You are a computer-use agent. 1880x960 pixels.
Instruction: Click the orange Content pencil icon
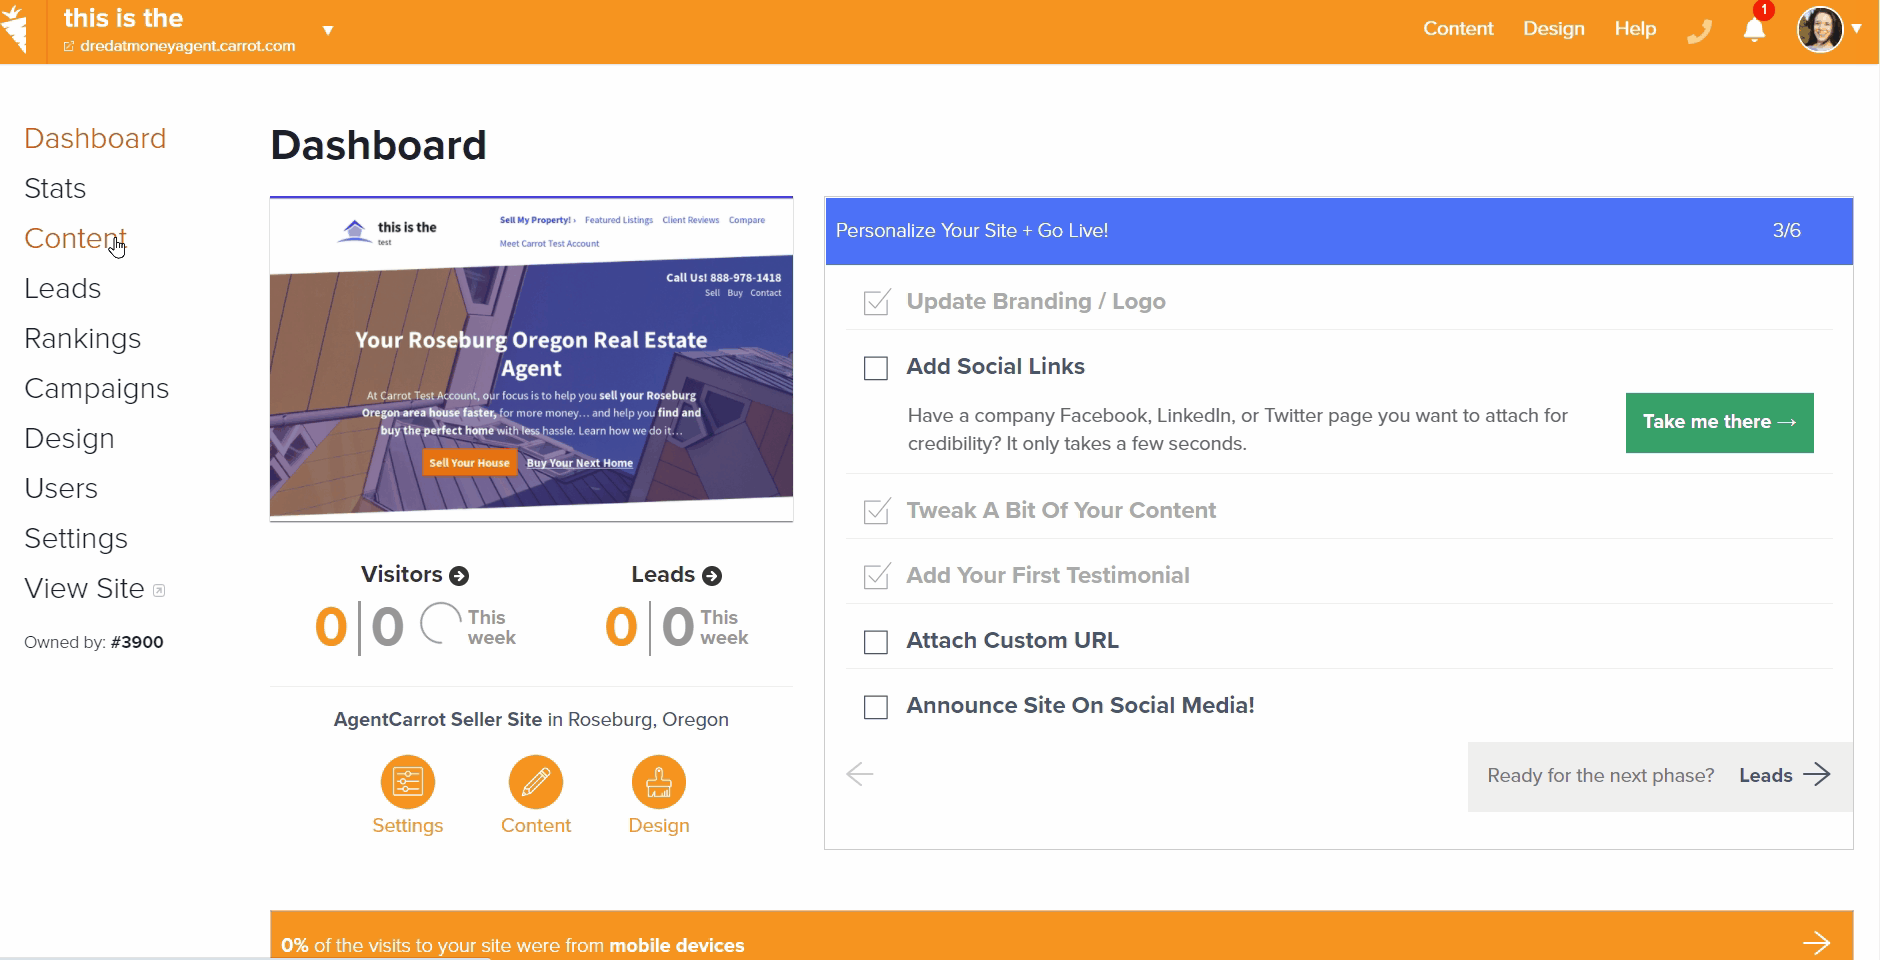pyautogui.click(x=536, y=782)
